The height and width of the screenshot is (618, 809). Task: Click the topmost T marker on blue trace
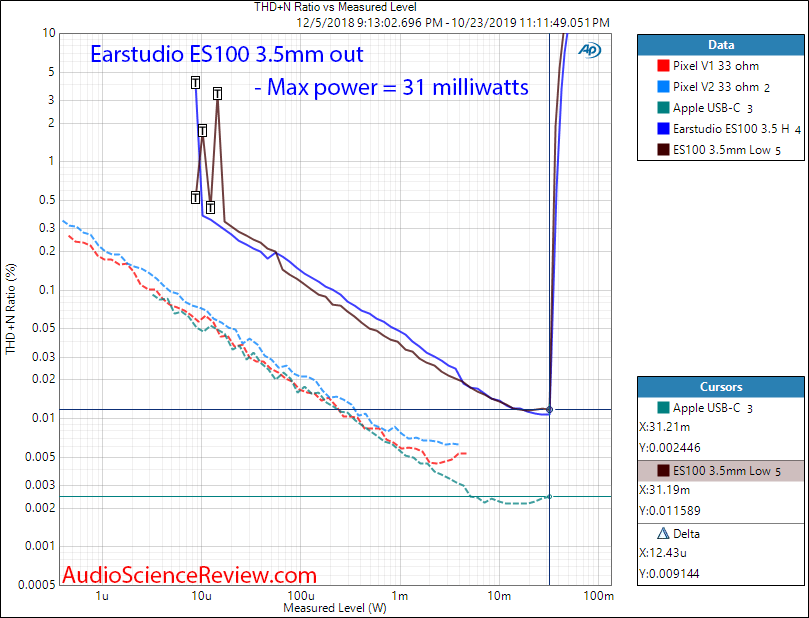click(196, 83)
